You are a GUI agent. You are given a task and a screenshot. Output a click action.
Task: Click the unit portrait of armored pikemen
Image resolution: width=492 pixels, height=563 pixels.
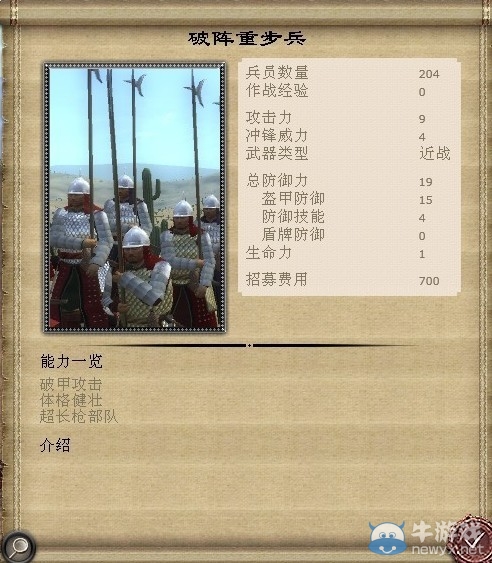pyautogui.click(x=135, y=197)
